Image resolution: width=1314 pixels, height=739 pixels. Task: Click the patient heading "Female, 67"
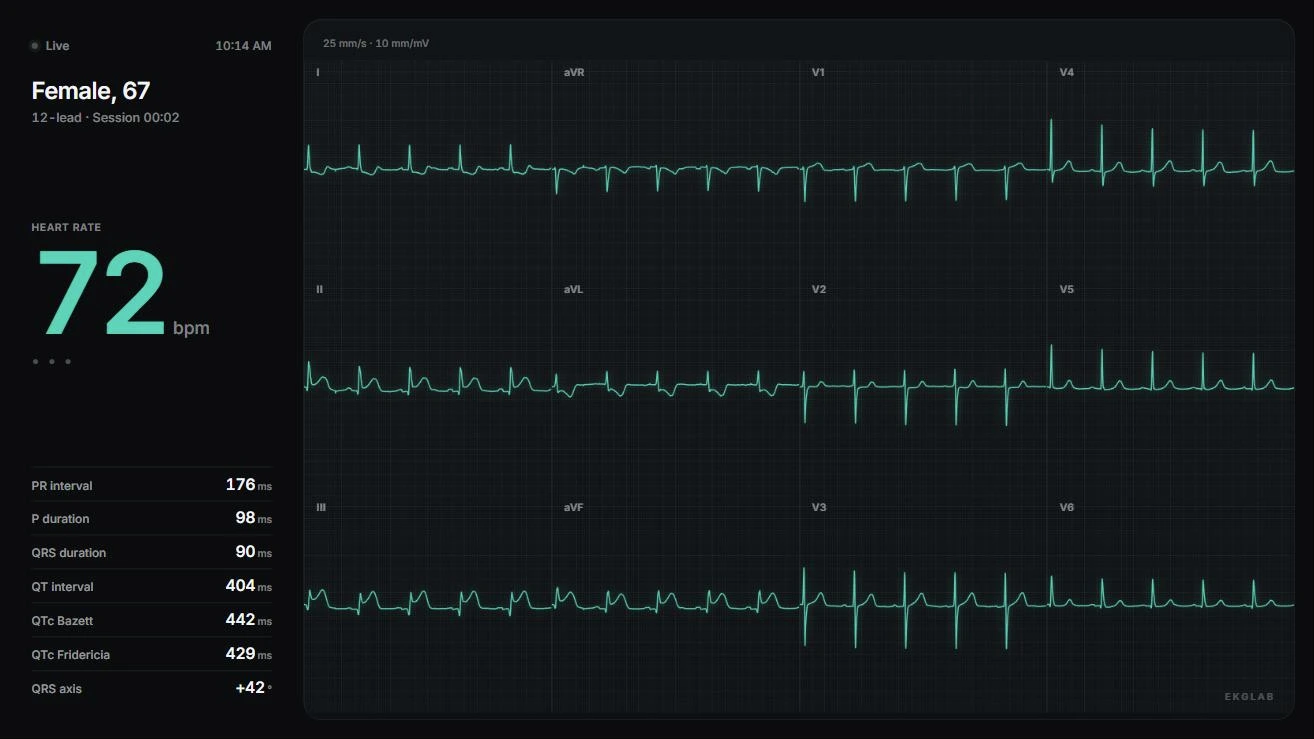click(x=91, y=91)
